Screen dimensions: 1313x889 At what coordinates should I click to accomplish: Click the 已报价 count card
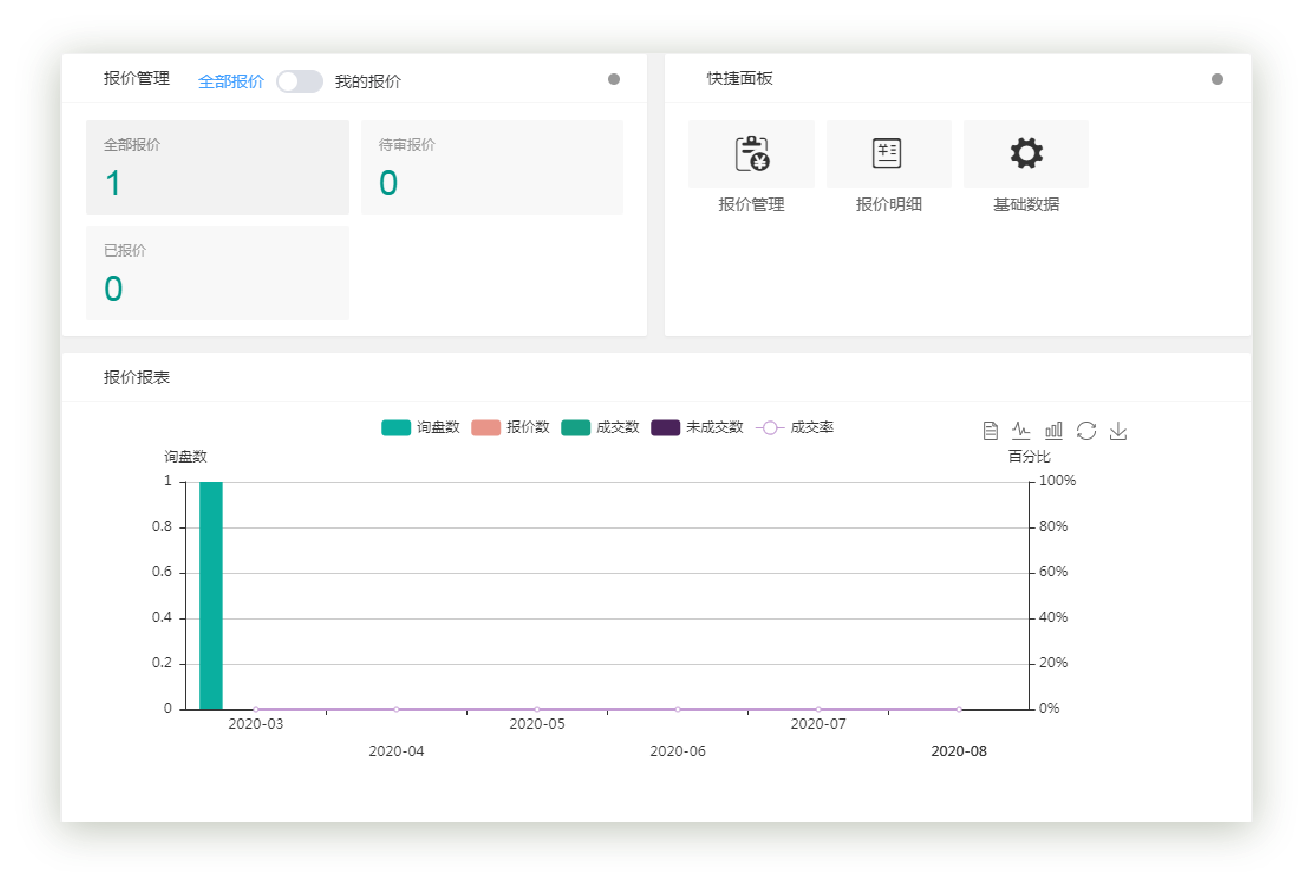pyautogui.click(x=217, y=273)
